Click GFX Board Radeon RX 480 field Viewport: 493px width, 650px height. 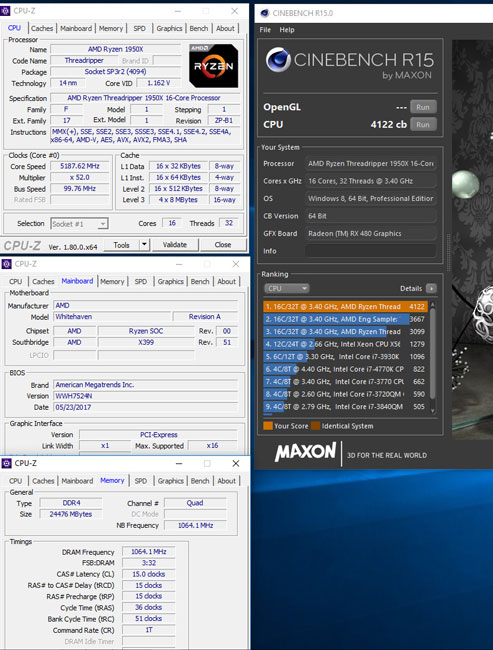[x=371, y=233]
